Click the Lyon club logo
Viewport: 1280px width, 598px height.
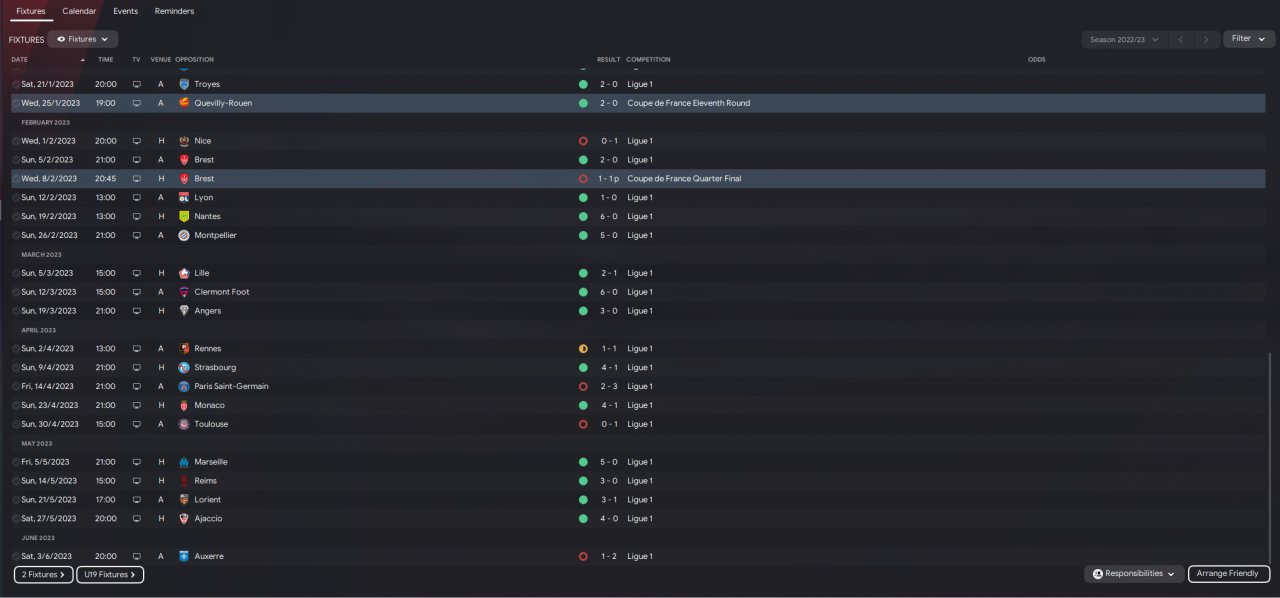(x=184, y=198)
